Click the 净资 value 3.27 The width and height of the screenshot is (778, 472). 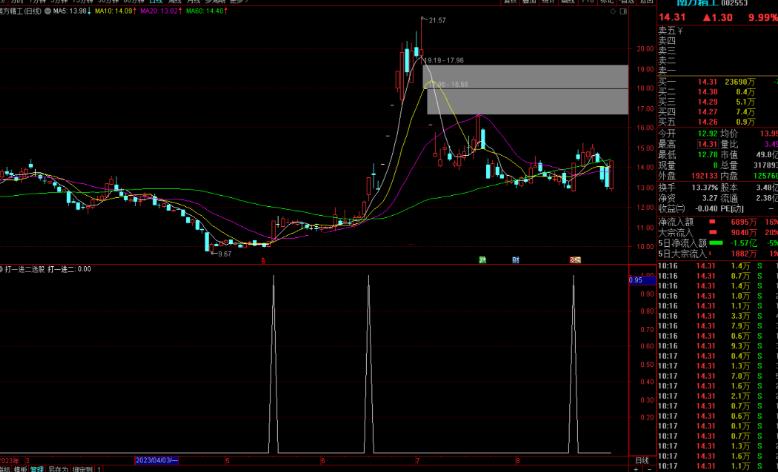coord(710,198)
